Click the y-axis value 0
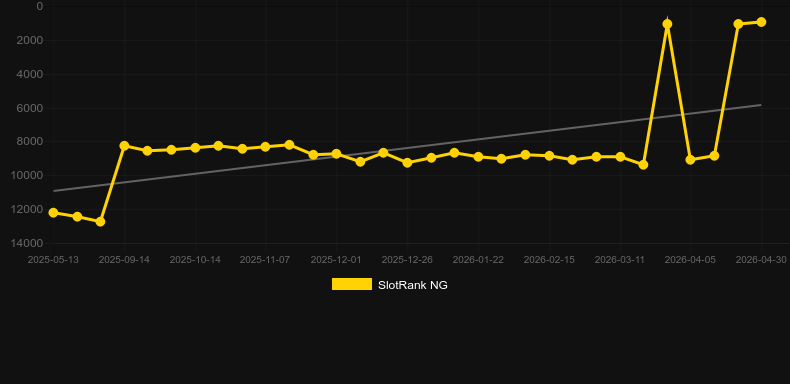790x384 pixels. click(40, 7)
